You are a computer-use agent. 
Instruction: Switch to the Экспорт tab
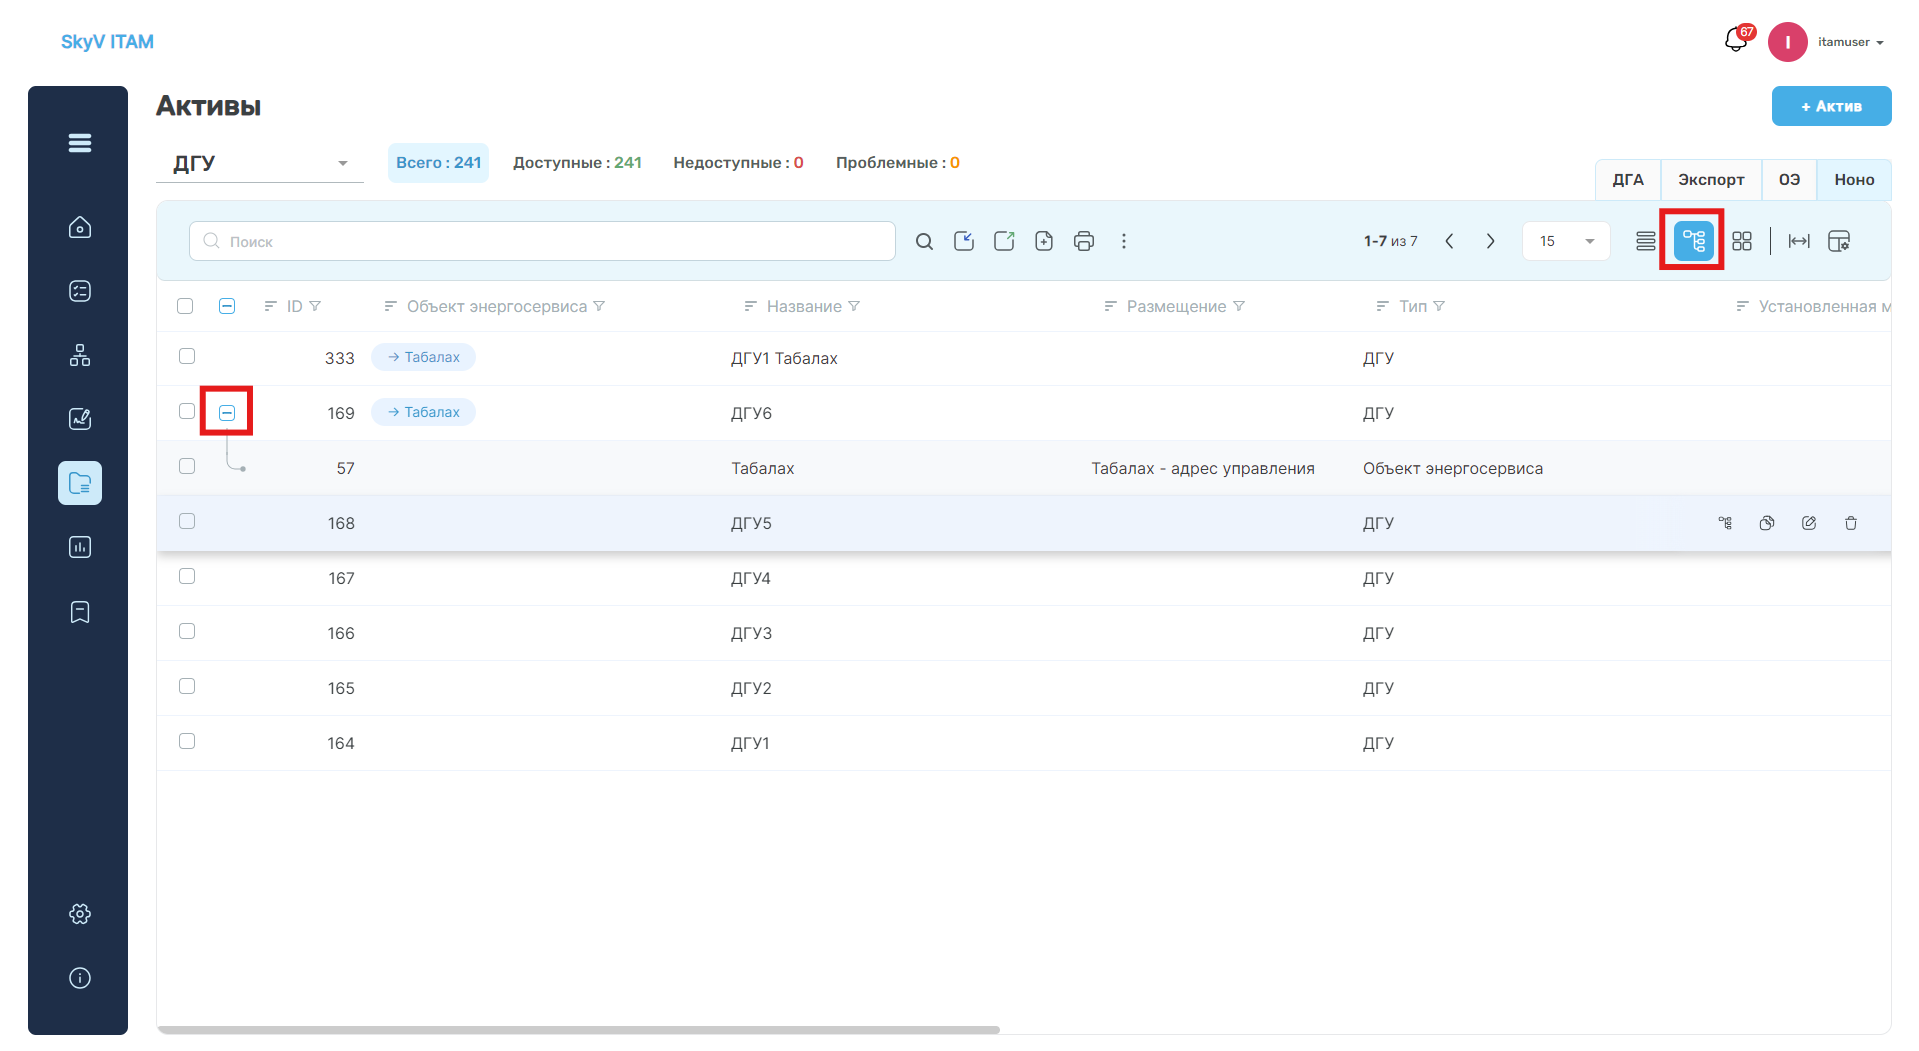[1711, 180]
